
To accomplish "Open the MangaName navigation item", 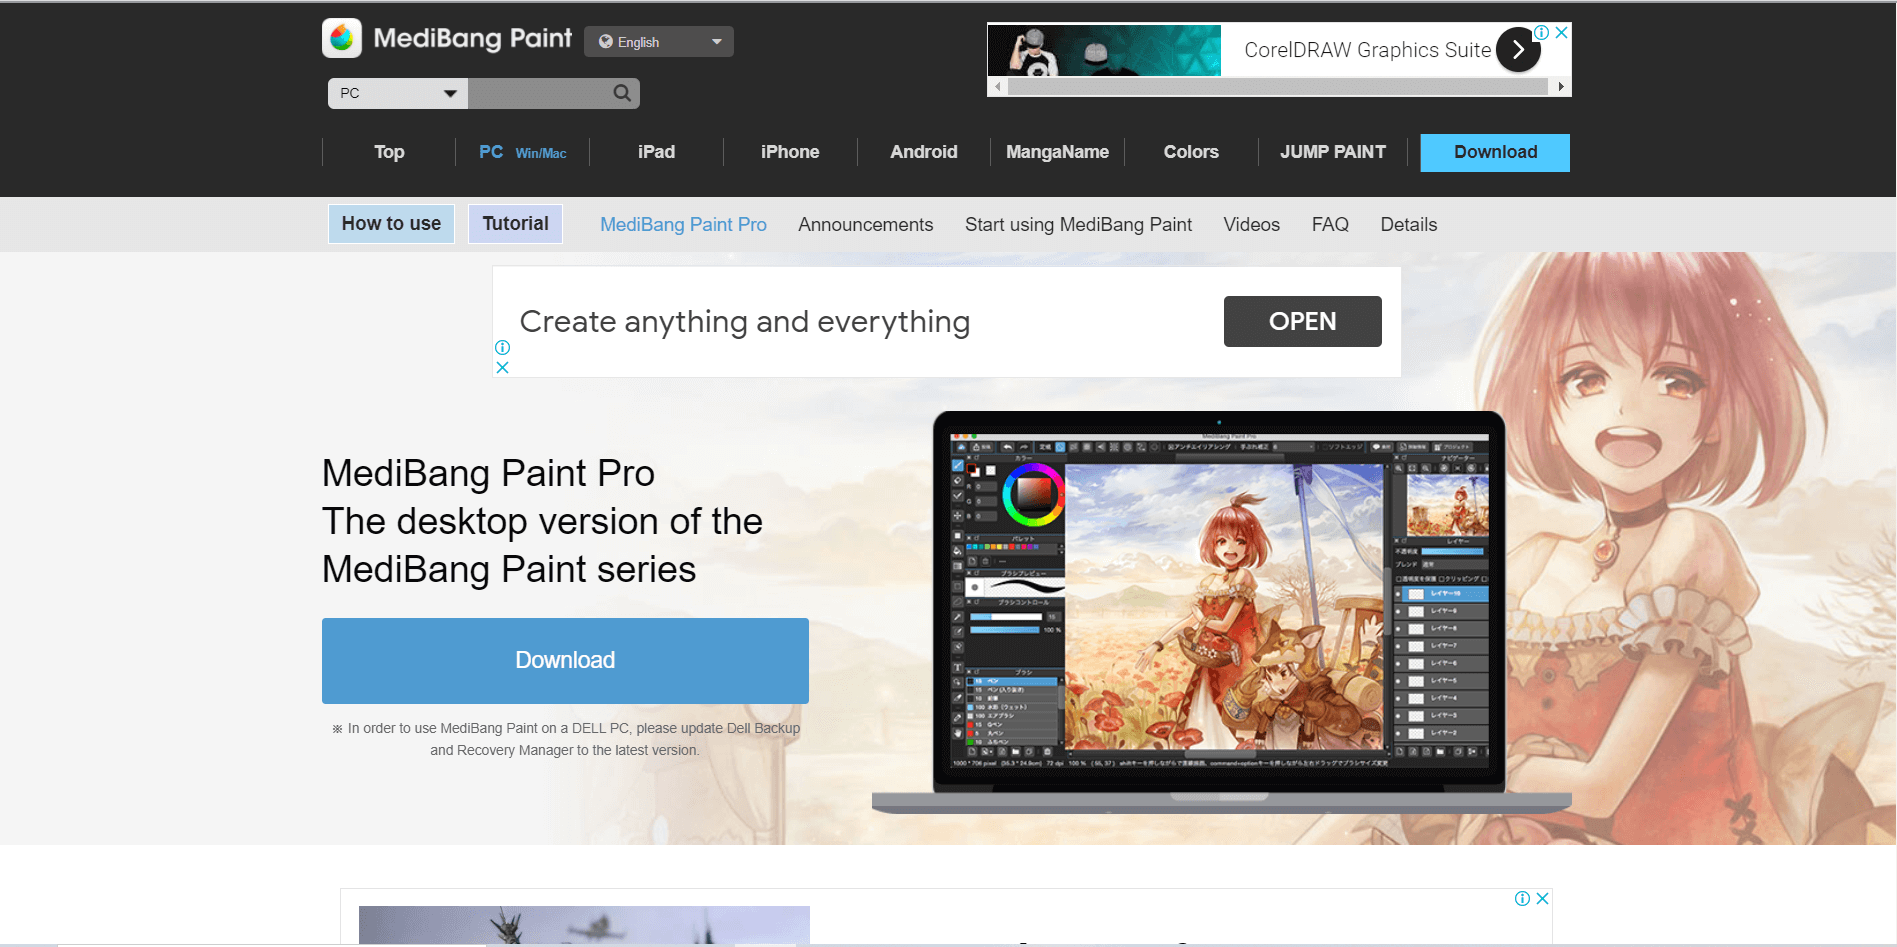I will (1057, 152).
